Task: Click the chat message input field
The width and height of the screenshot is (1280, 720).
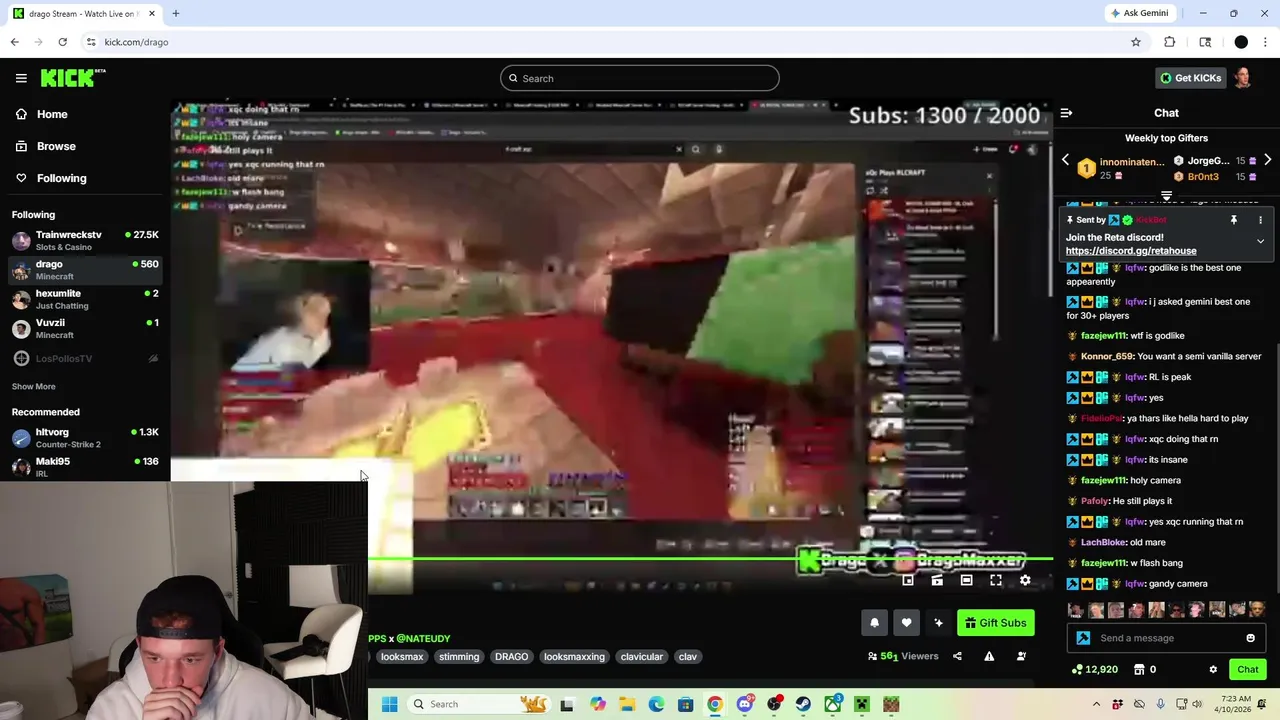Action: 1166,638
